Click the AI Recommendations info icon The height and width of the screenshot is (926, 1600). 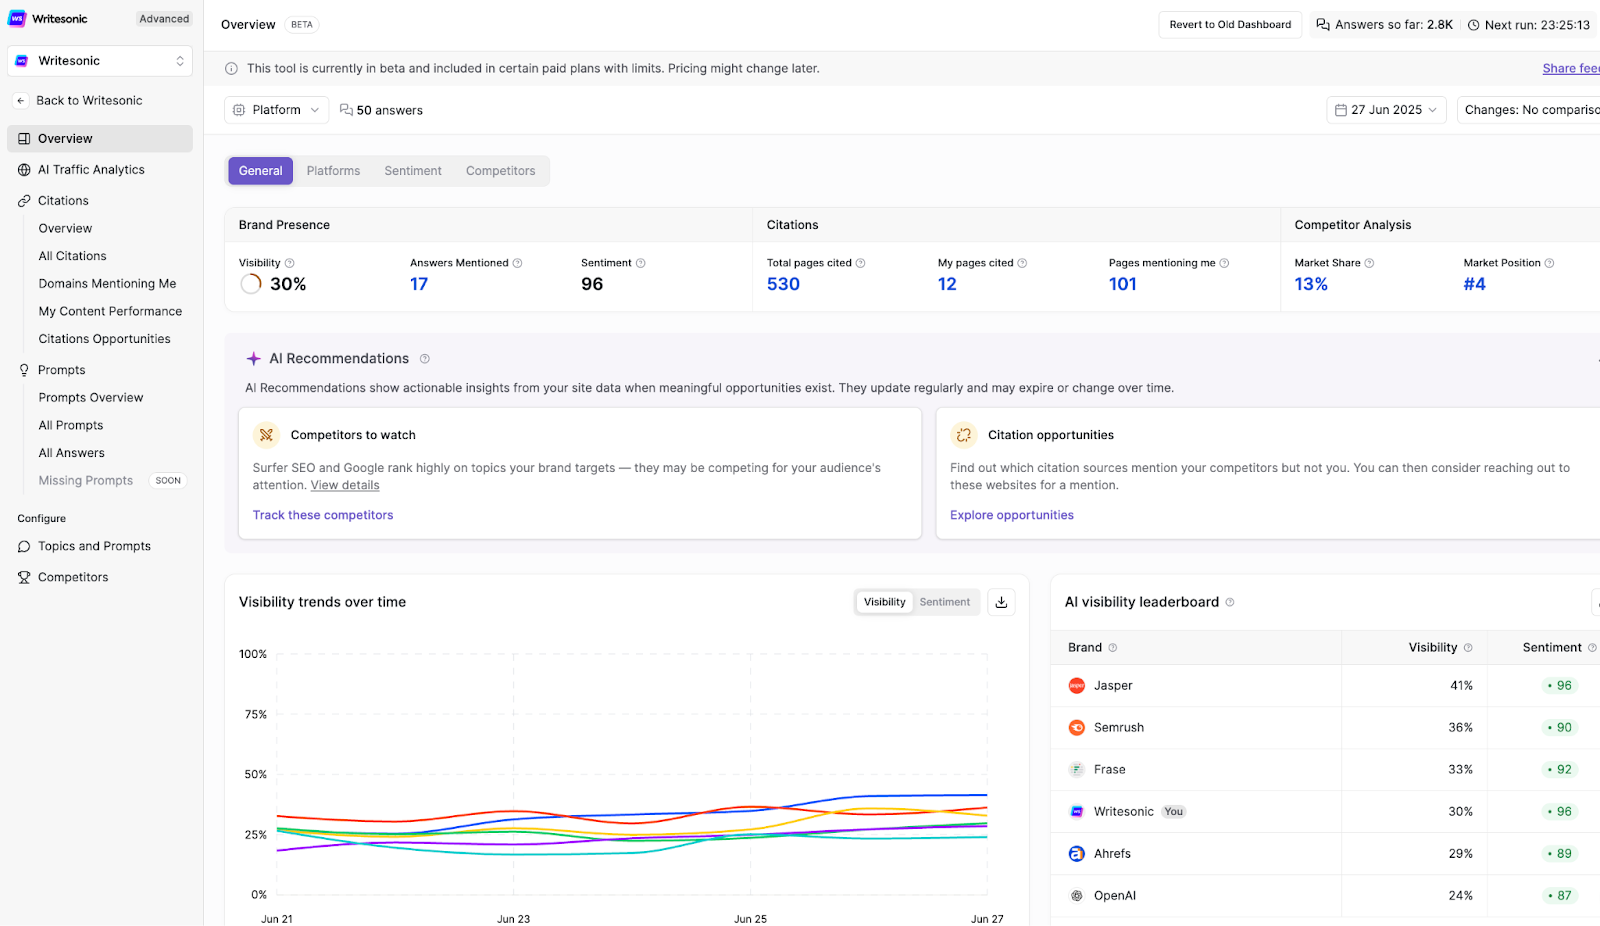425,359
